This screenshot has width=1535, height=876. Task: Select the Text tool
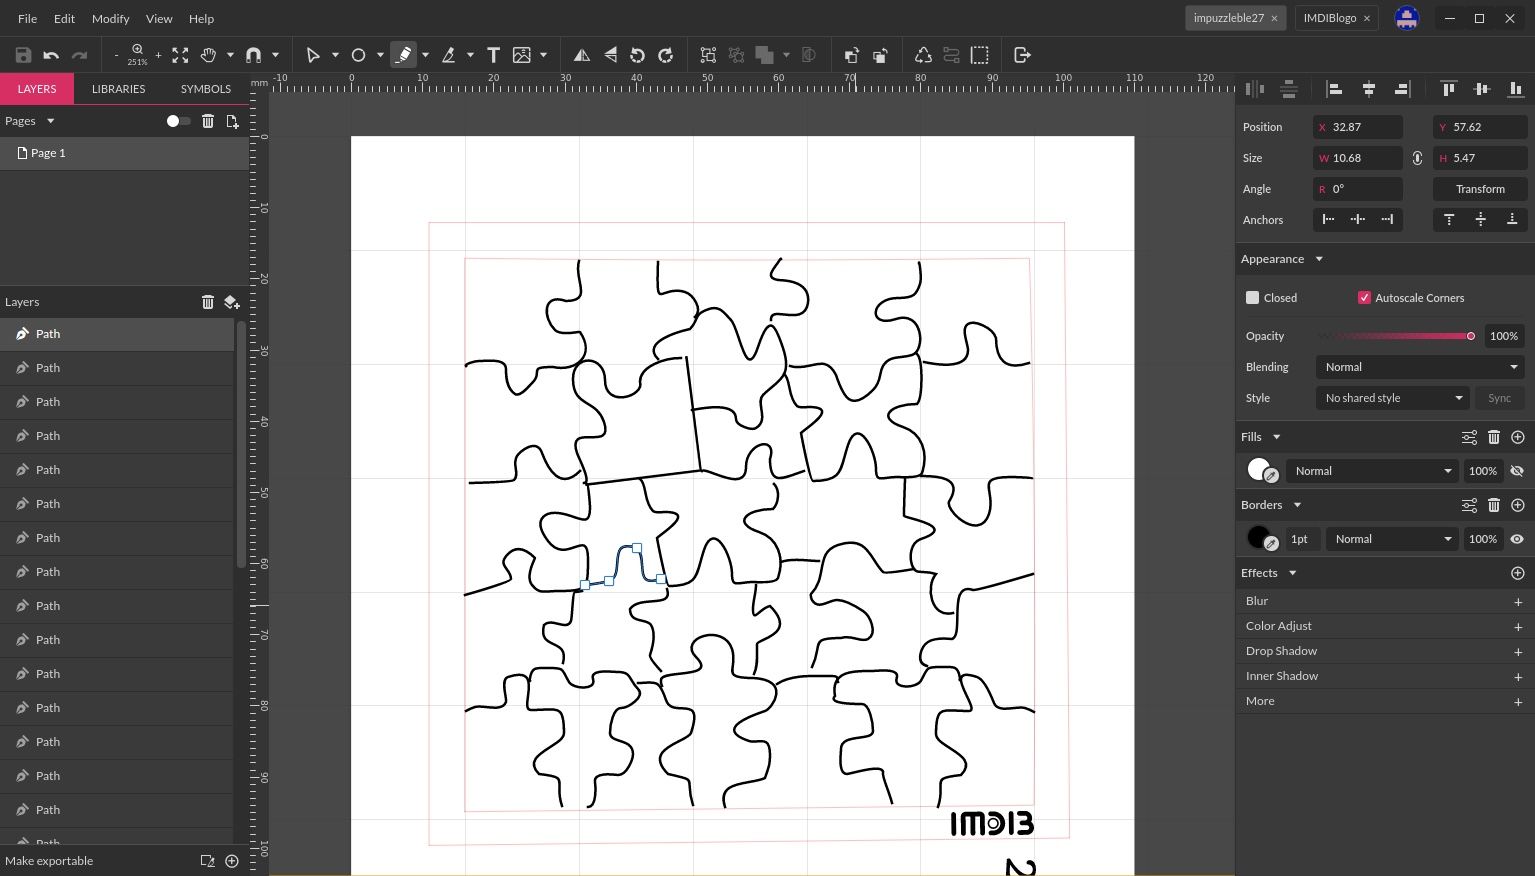click(493, 55)
